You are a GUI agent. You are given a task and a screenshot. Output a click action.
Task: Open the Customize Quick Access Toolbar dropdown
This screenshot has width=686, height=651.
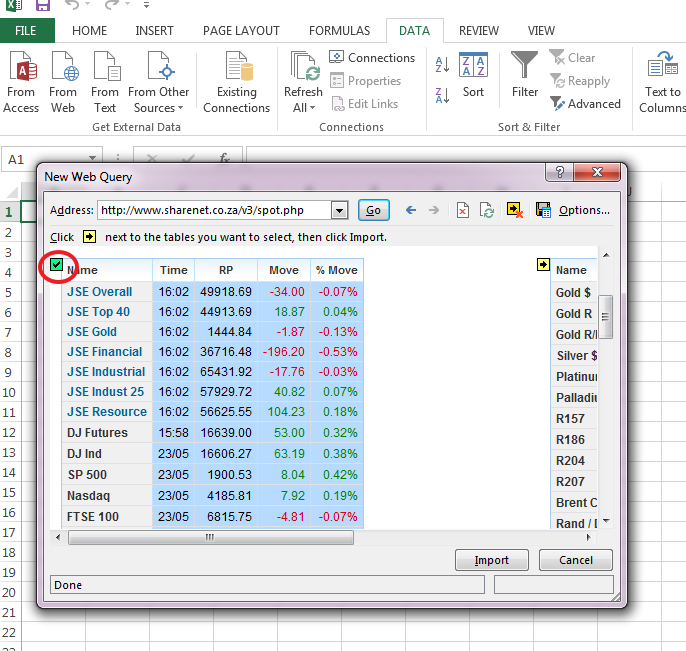147,5
